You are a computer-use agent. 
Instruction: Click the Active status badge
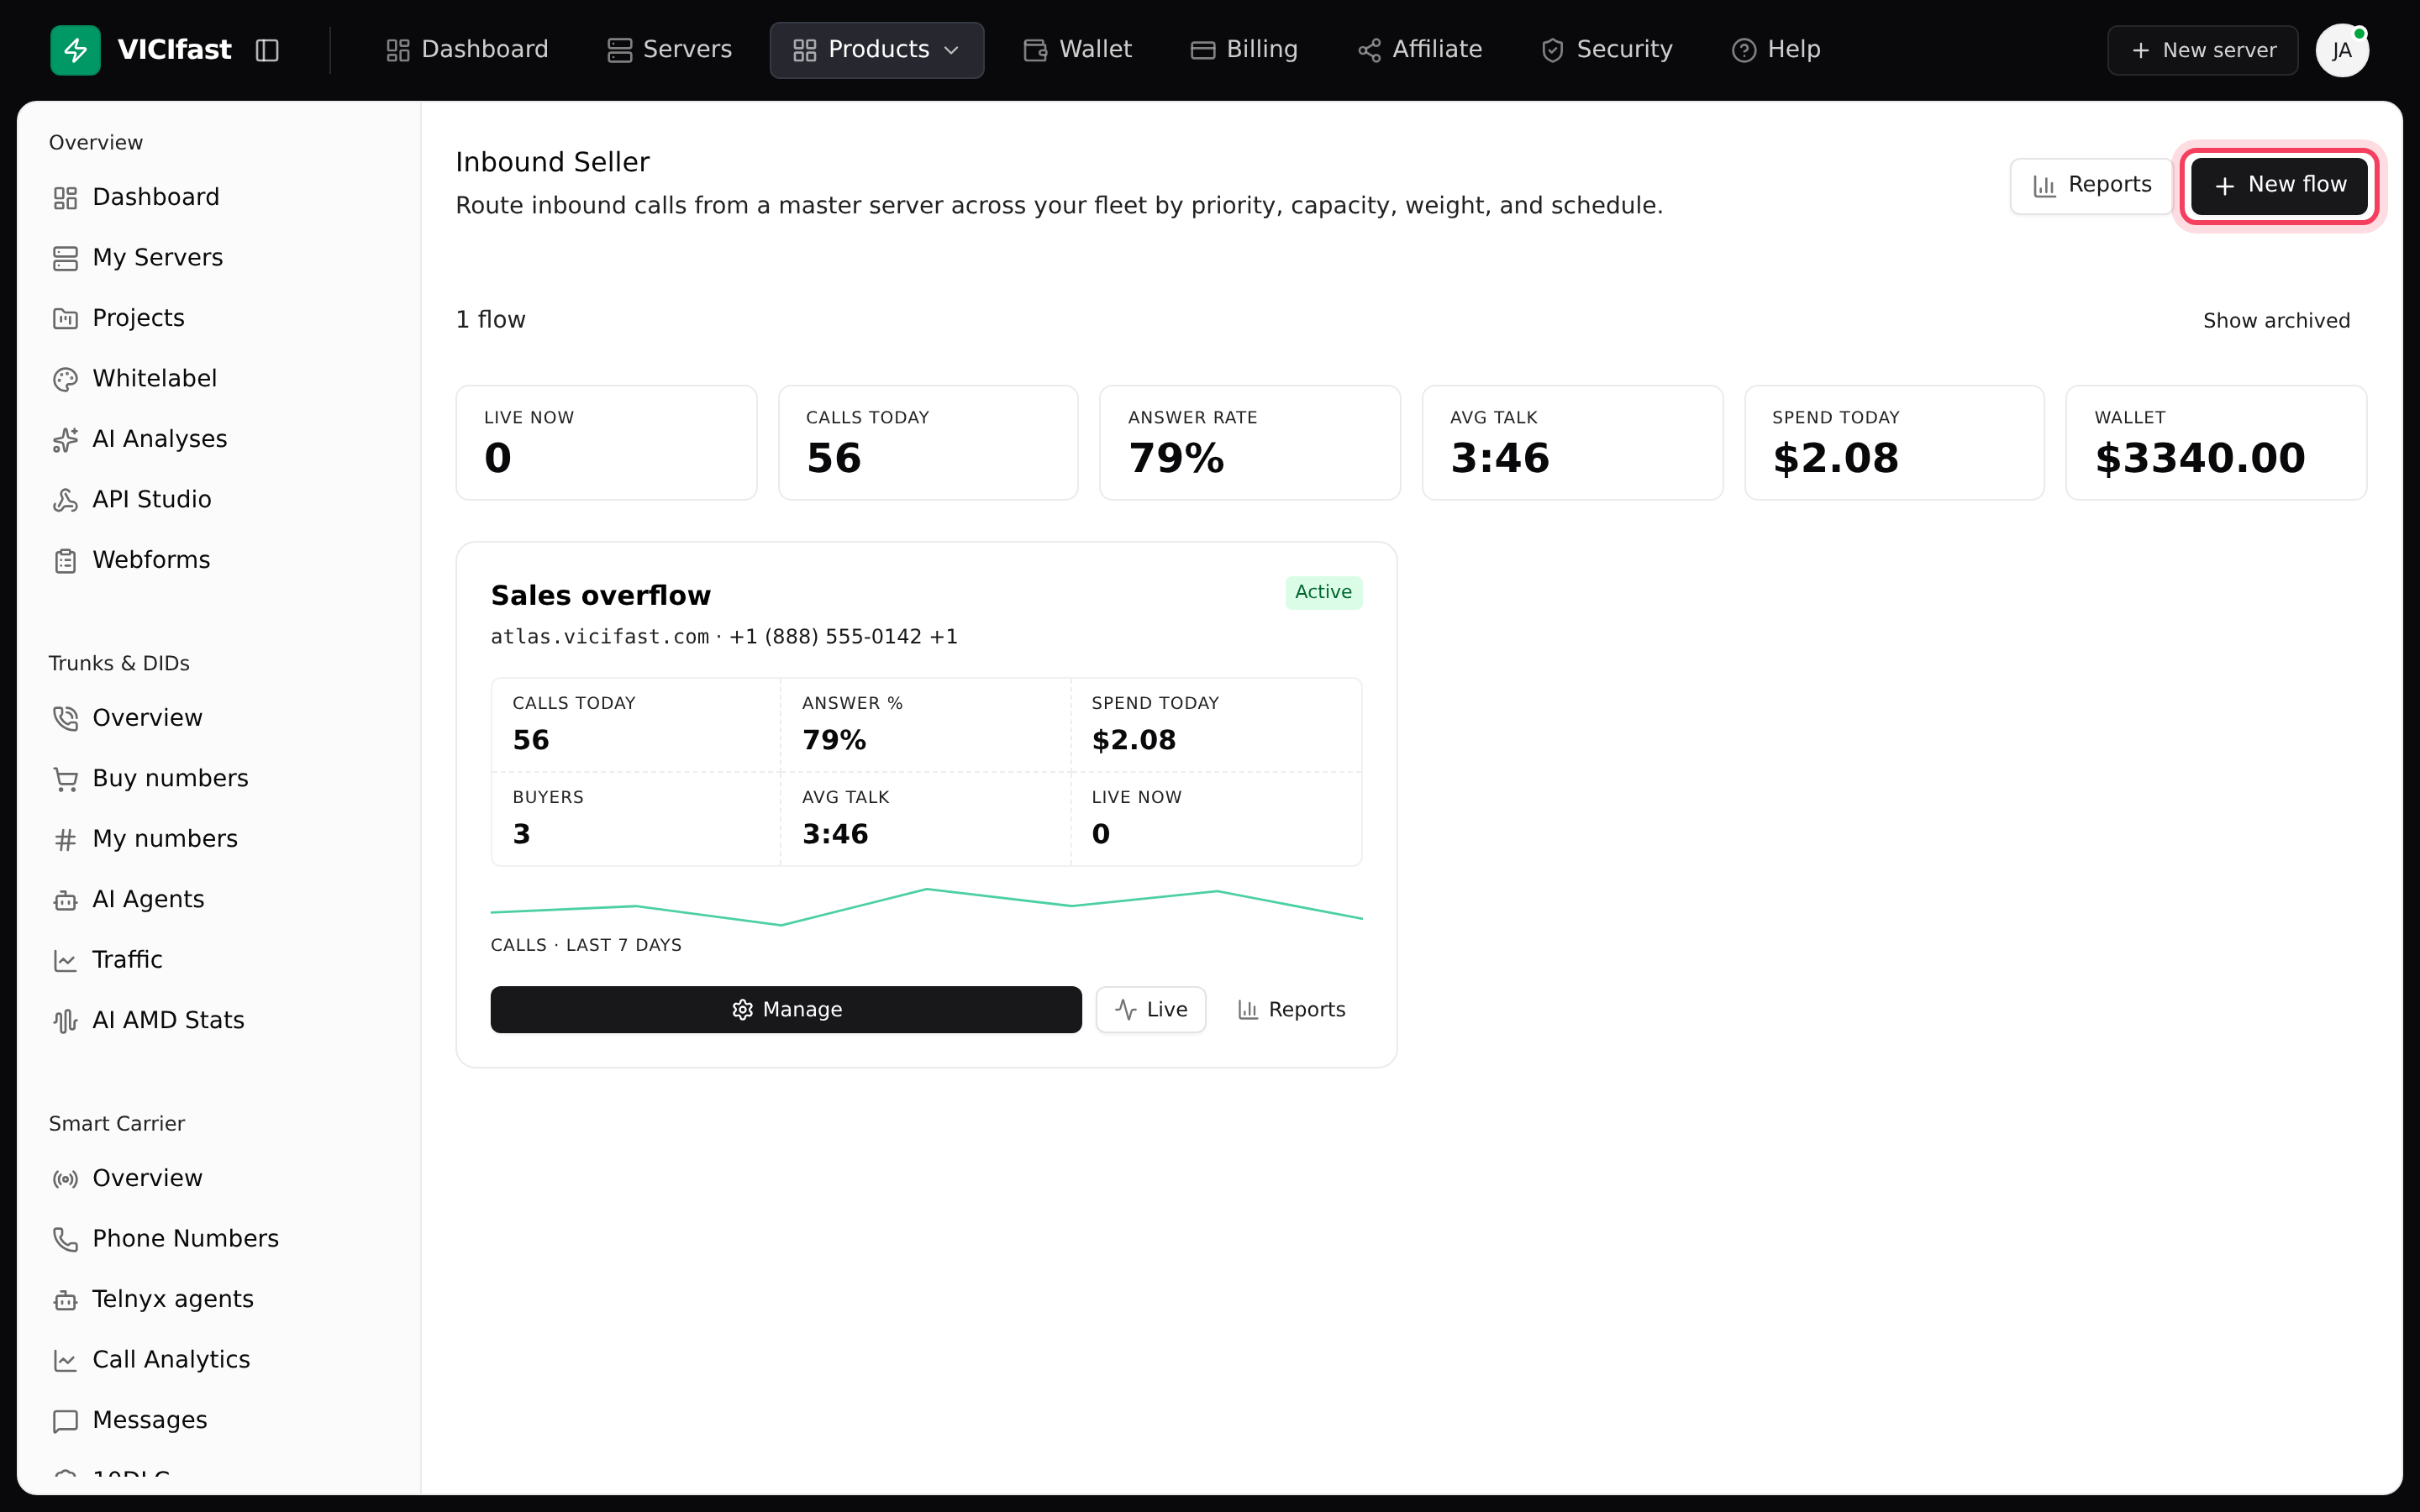click(x=1323, y=592)
